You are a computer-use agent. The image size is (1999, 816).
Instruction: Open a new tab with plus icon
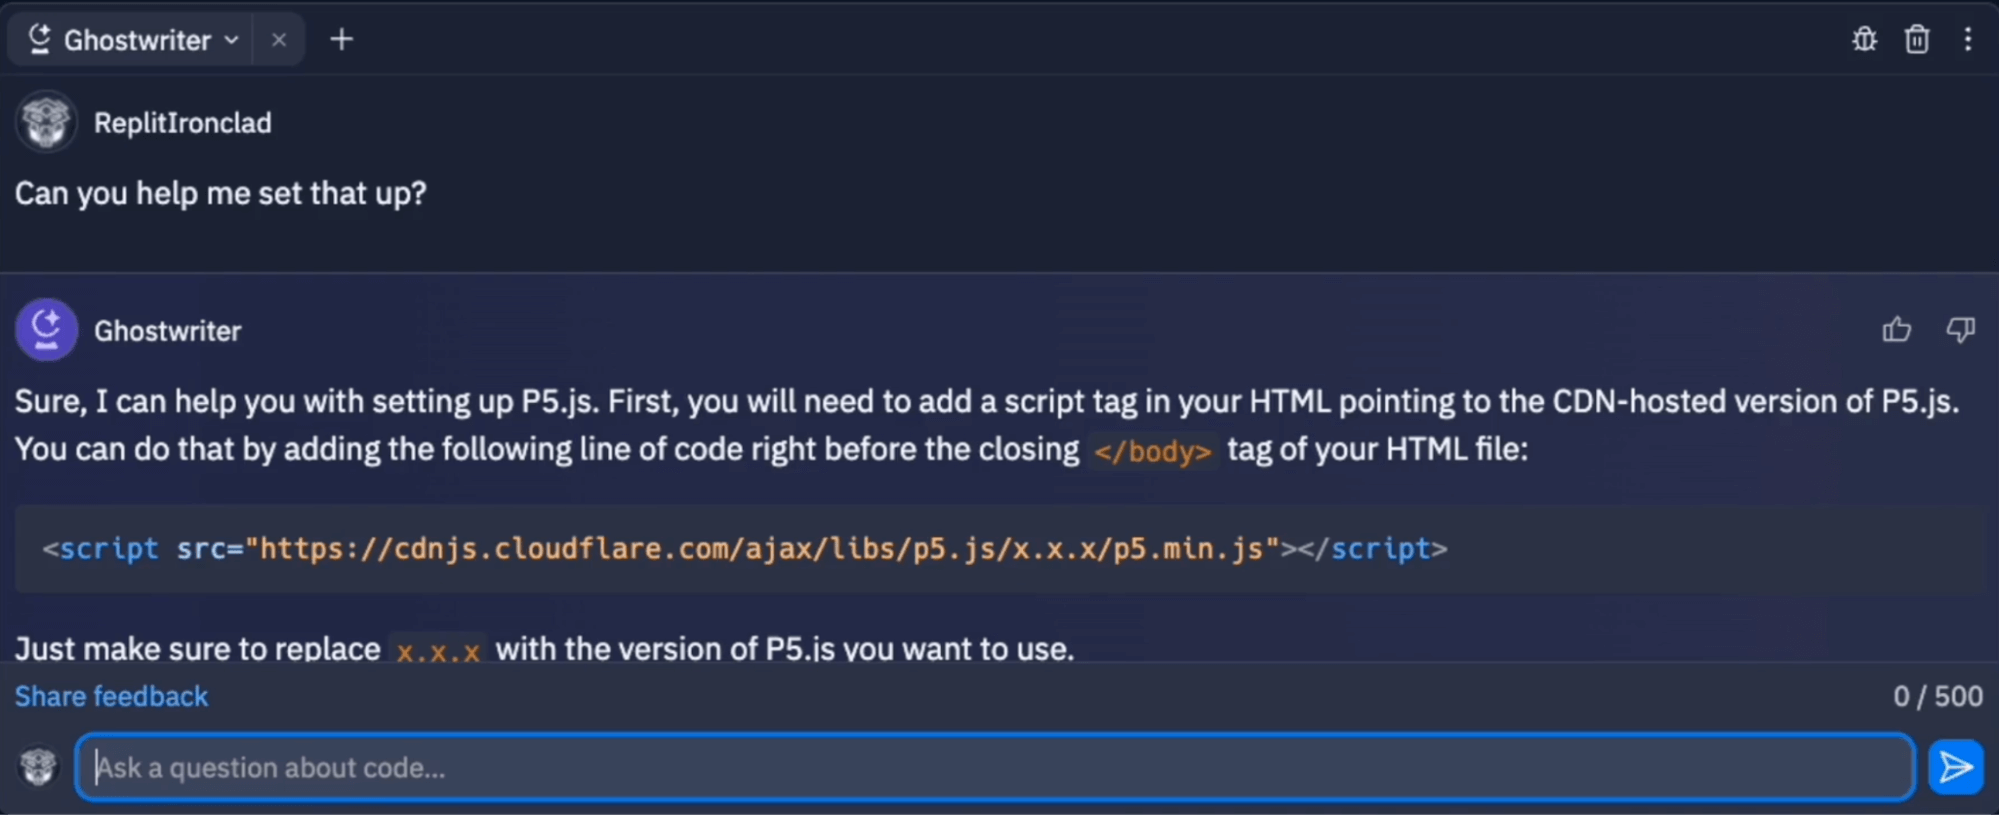tap(341, 40)
